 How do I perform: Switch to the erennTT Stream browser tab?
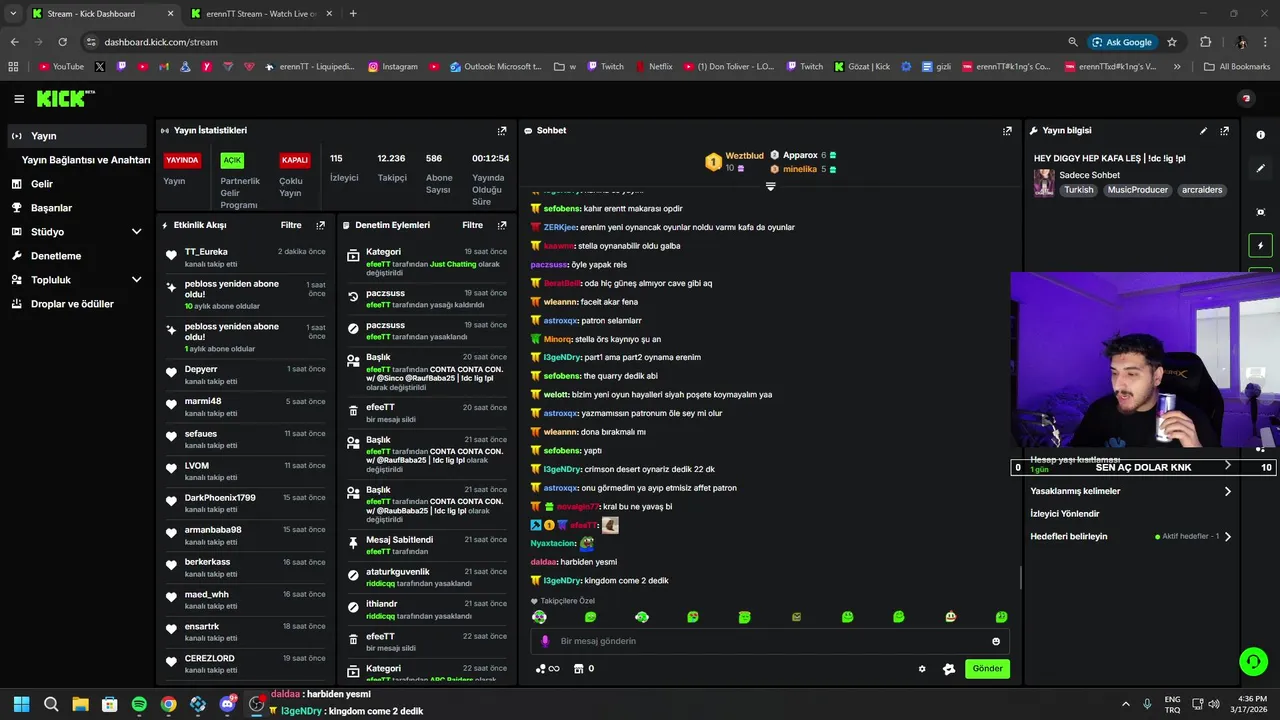(x=260, y=14)
